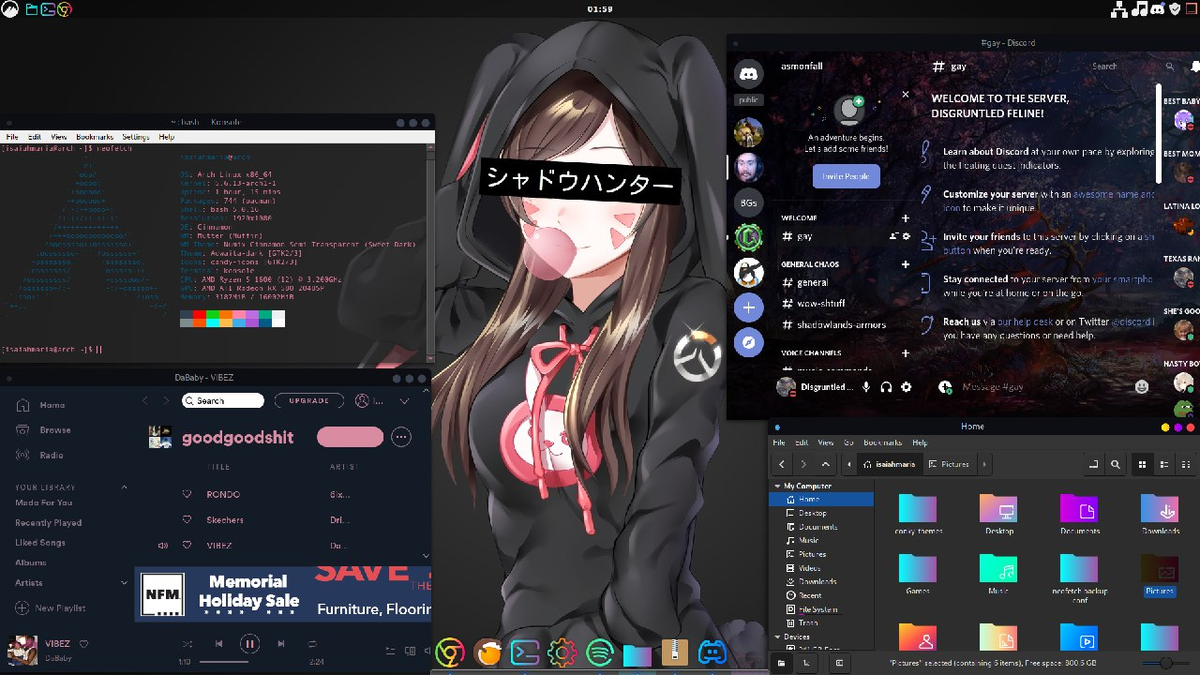1200x675 pixels.
Task: Like the RONDO track heart
Action: [x=186, y=494]
